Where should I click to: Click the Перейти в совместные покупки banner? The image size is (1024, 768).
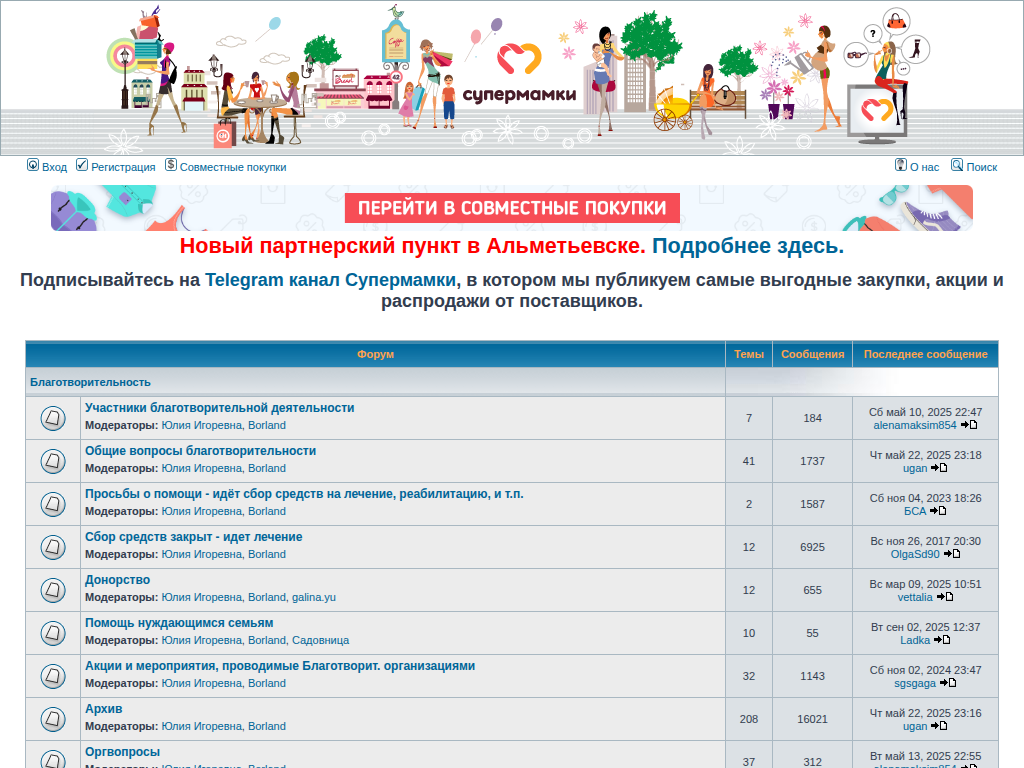click(512, 208)
